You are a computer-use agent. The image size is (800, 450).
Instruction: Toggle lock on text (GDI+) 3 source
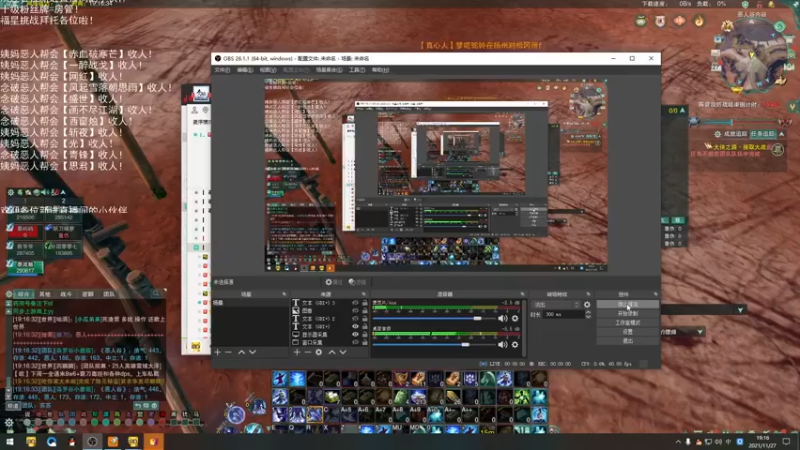click(x=364, y=303)
